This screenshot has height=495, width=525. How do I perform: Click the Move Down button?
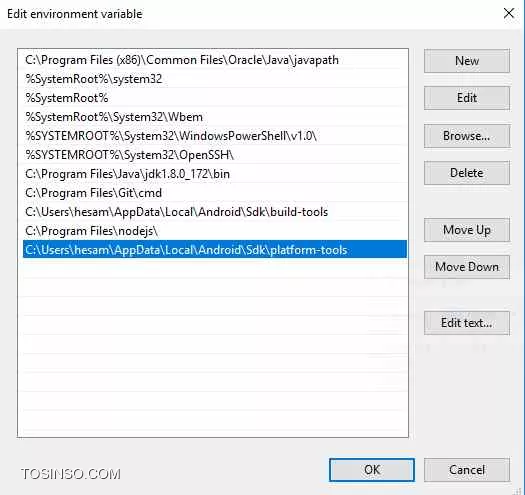(x=467, y=267)
